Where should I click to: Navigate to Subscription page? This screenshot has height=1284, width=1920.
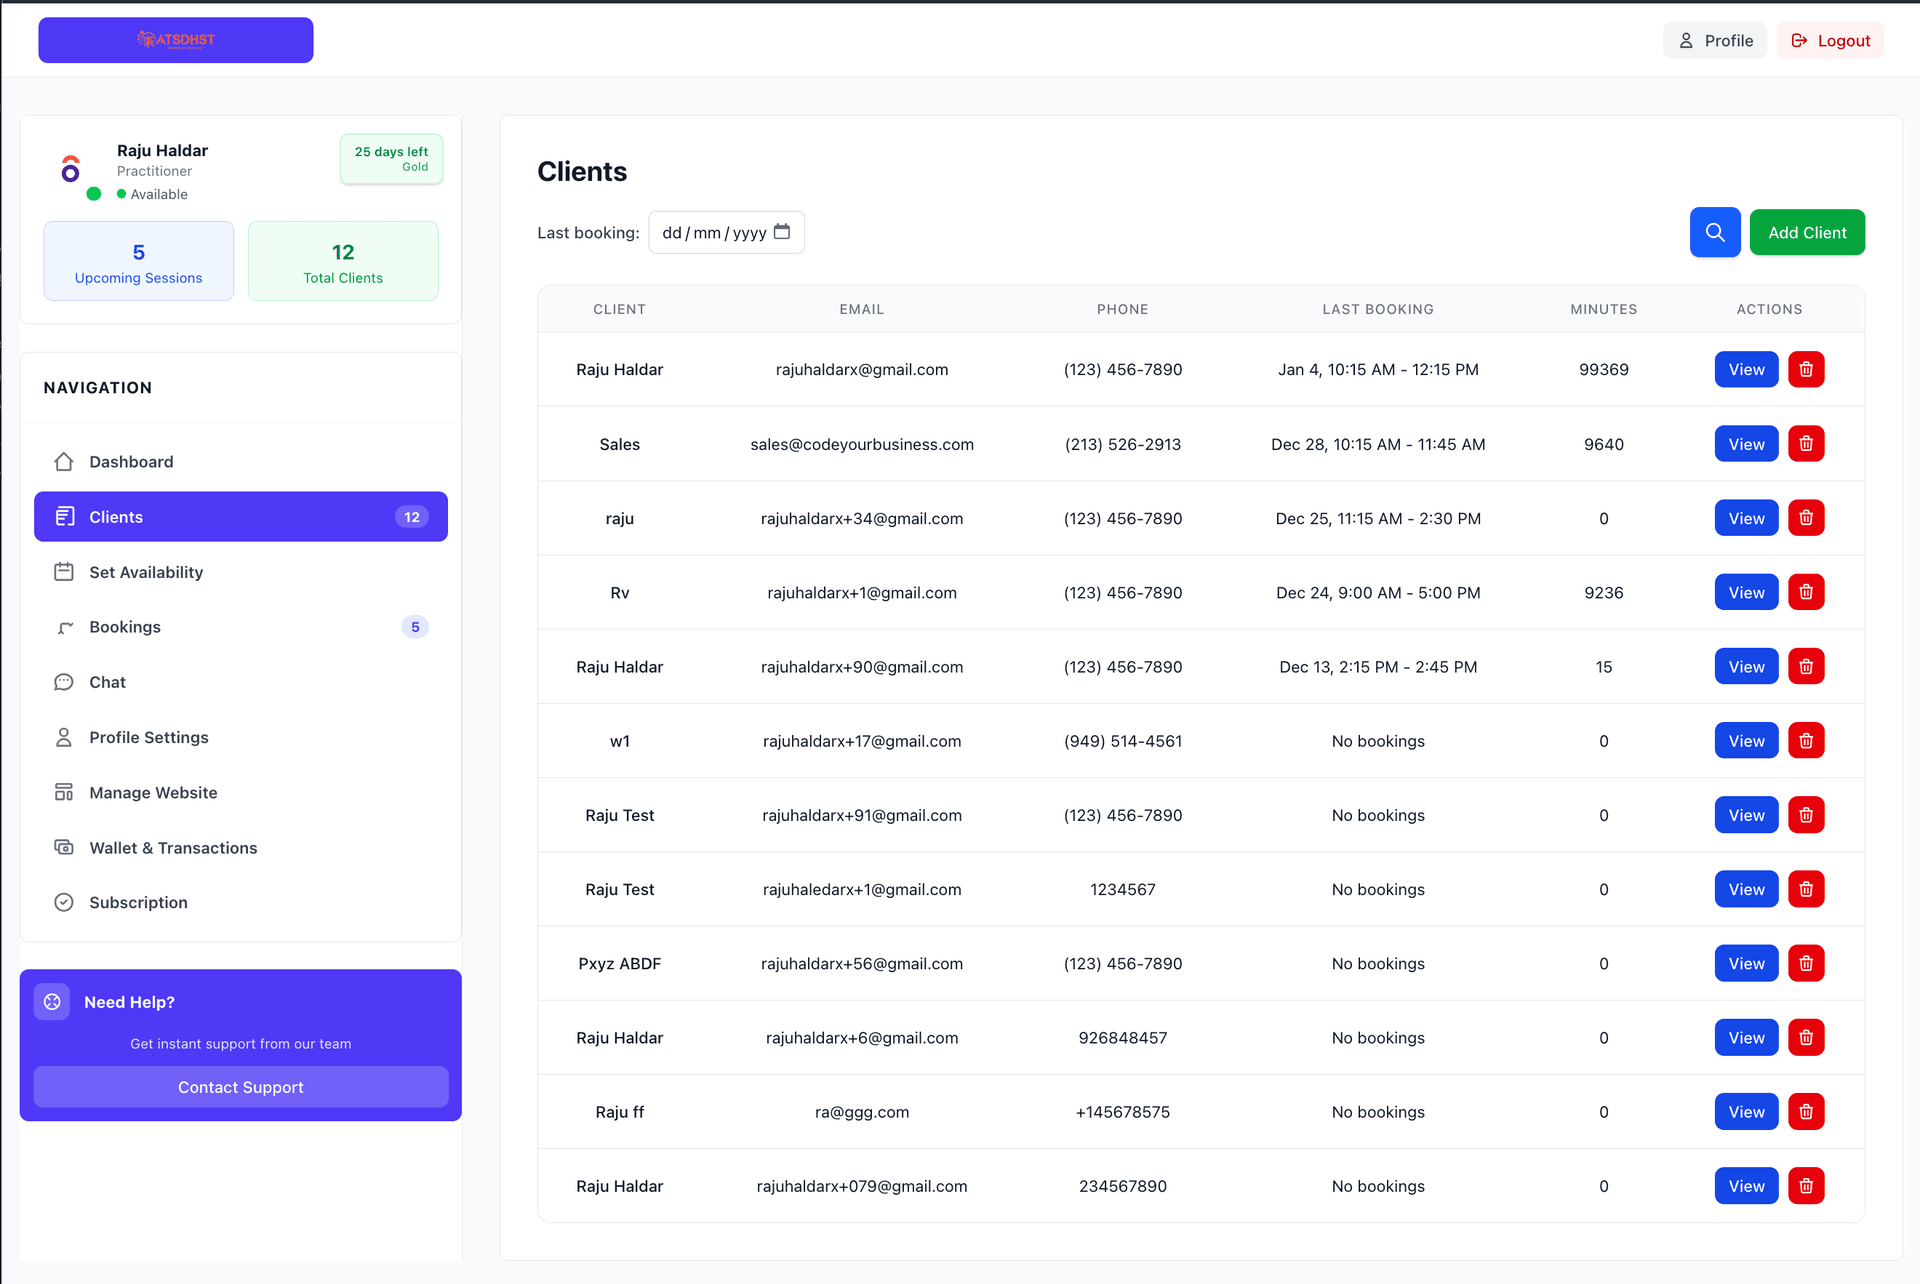pos(138,902)
